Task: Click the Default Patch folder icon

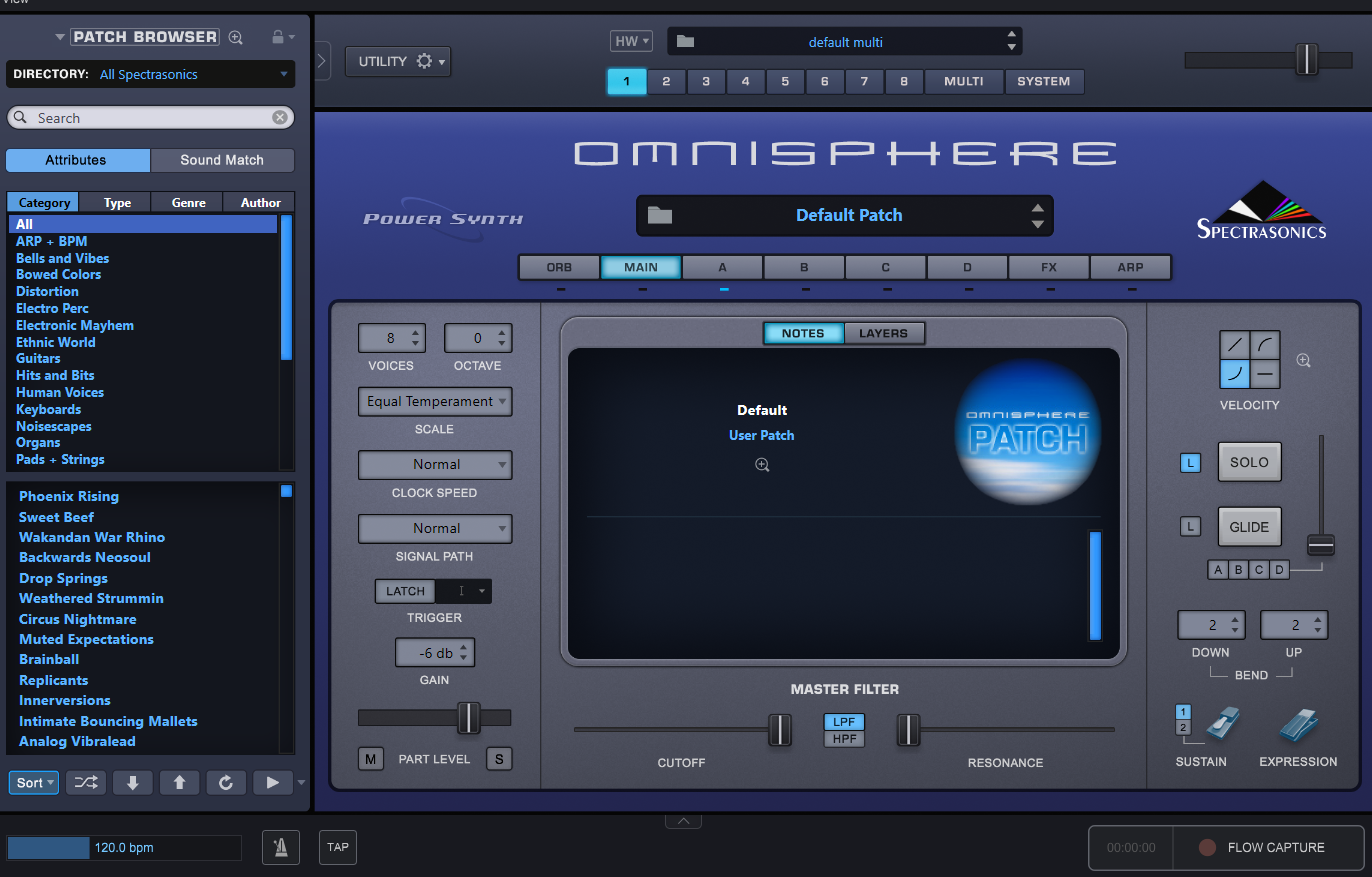Action: click(660, 215)
